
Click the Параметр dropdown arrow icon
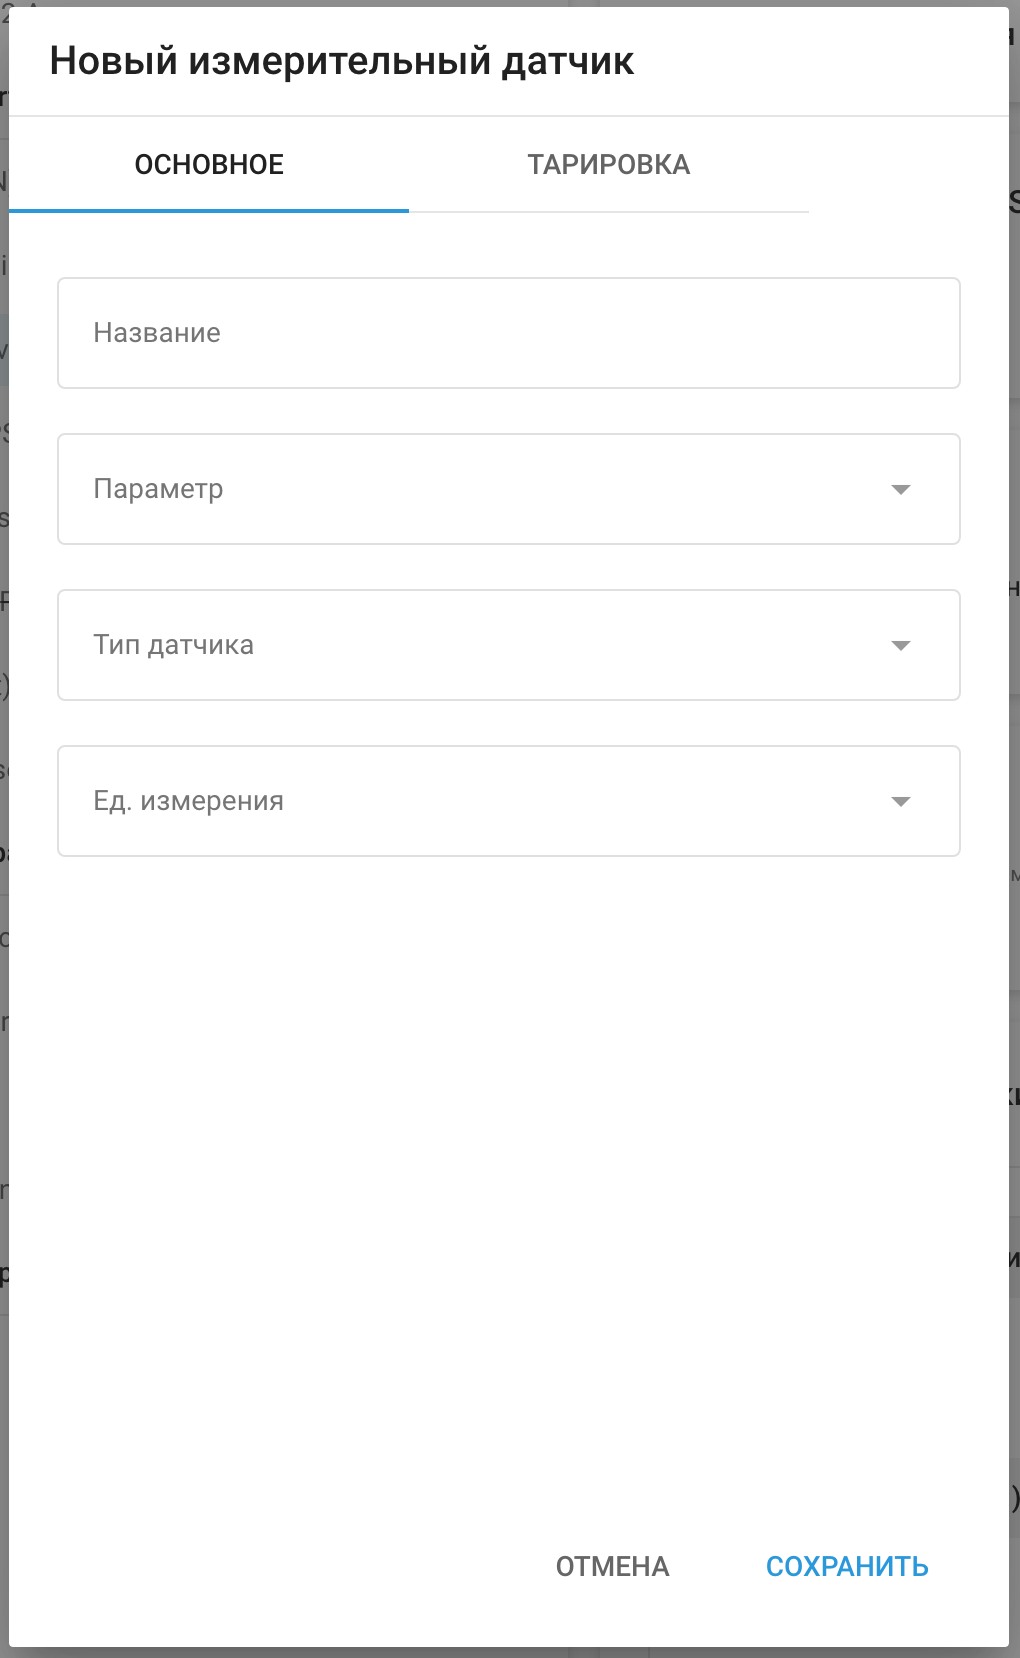pyautogui.click(x=900, y=489)
